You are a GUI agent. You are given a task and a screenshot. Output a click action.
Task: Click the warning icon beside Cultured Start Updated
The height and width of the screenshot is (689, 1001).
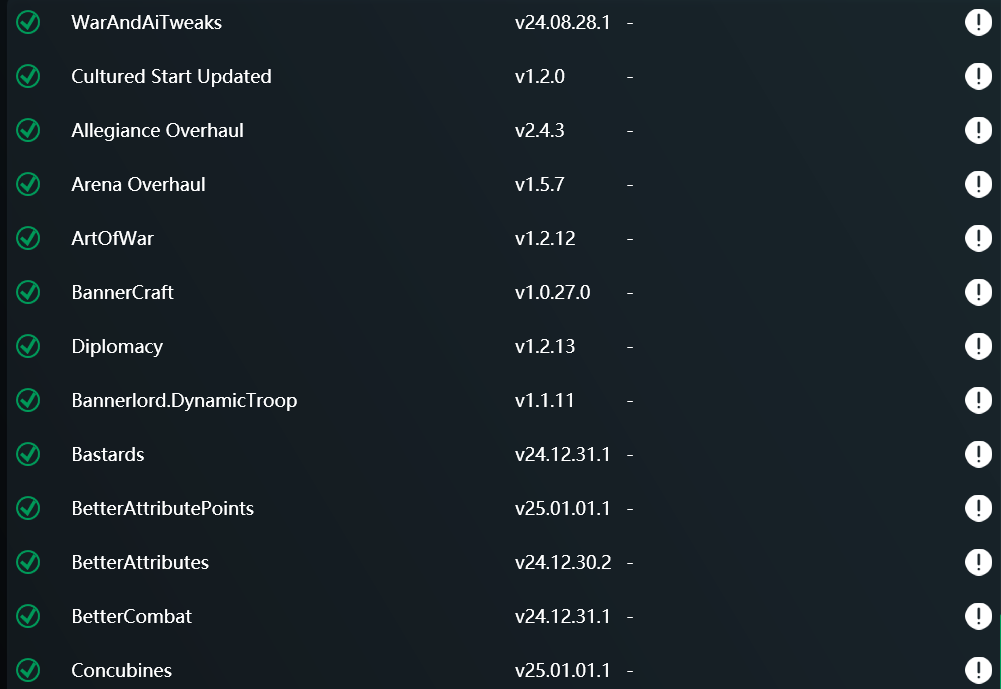pyautogui.click(x=977, y=77)
